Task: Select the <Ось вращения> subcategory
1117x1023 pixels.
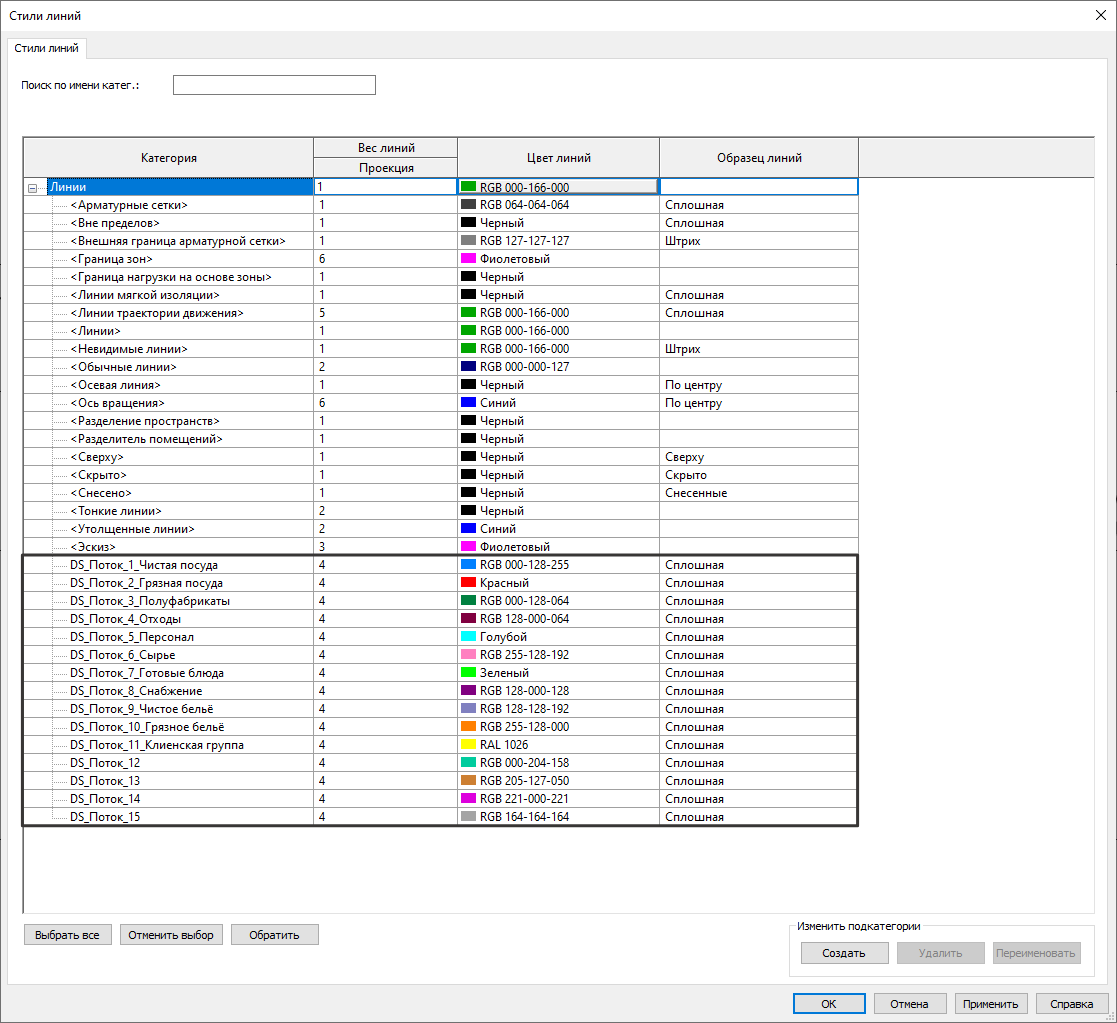Action: [116, 403]
